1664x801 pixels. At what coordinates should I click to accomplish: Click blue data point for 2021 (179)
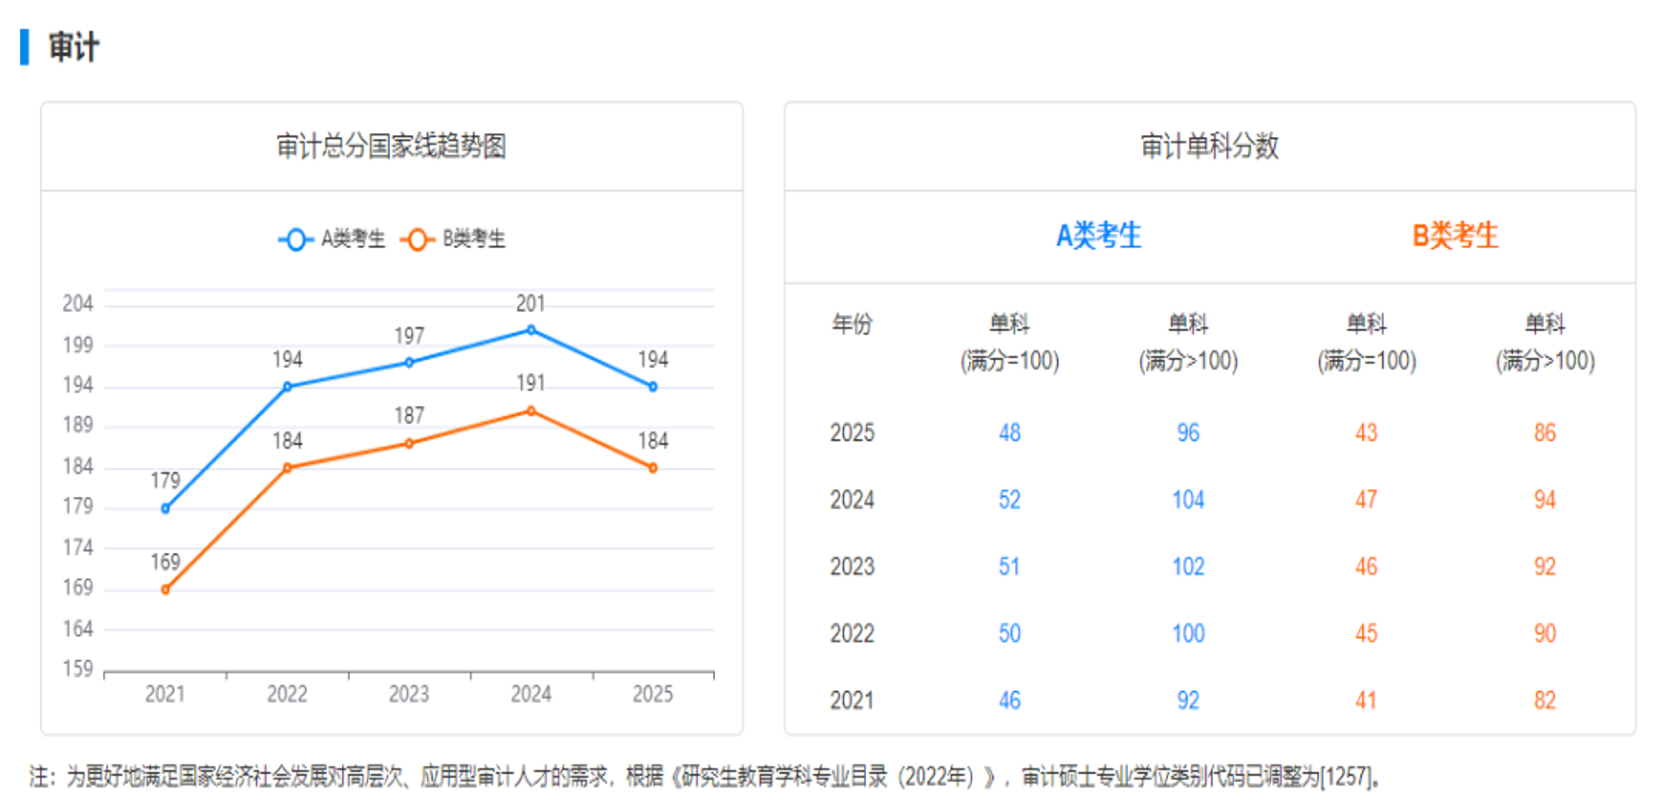tap(166, 509)
